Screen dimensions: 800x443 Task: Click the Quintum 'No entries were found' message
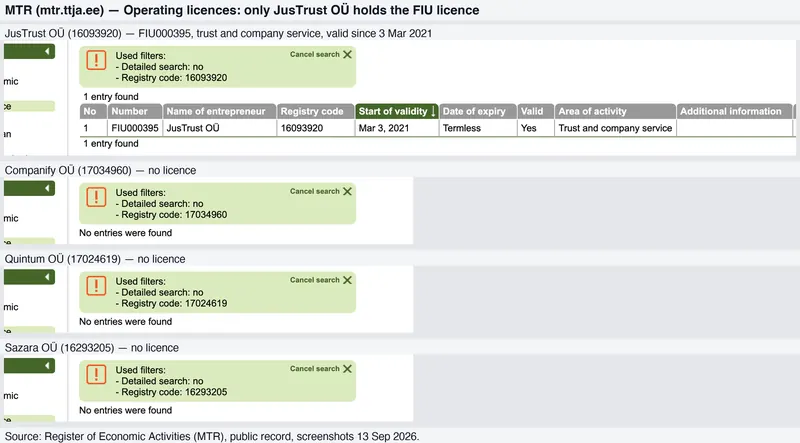pos(126,322)
